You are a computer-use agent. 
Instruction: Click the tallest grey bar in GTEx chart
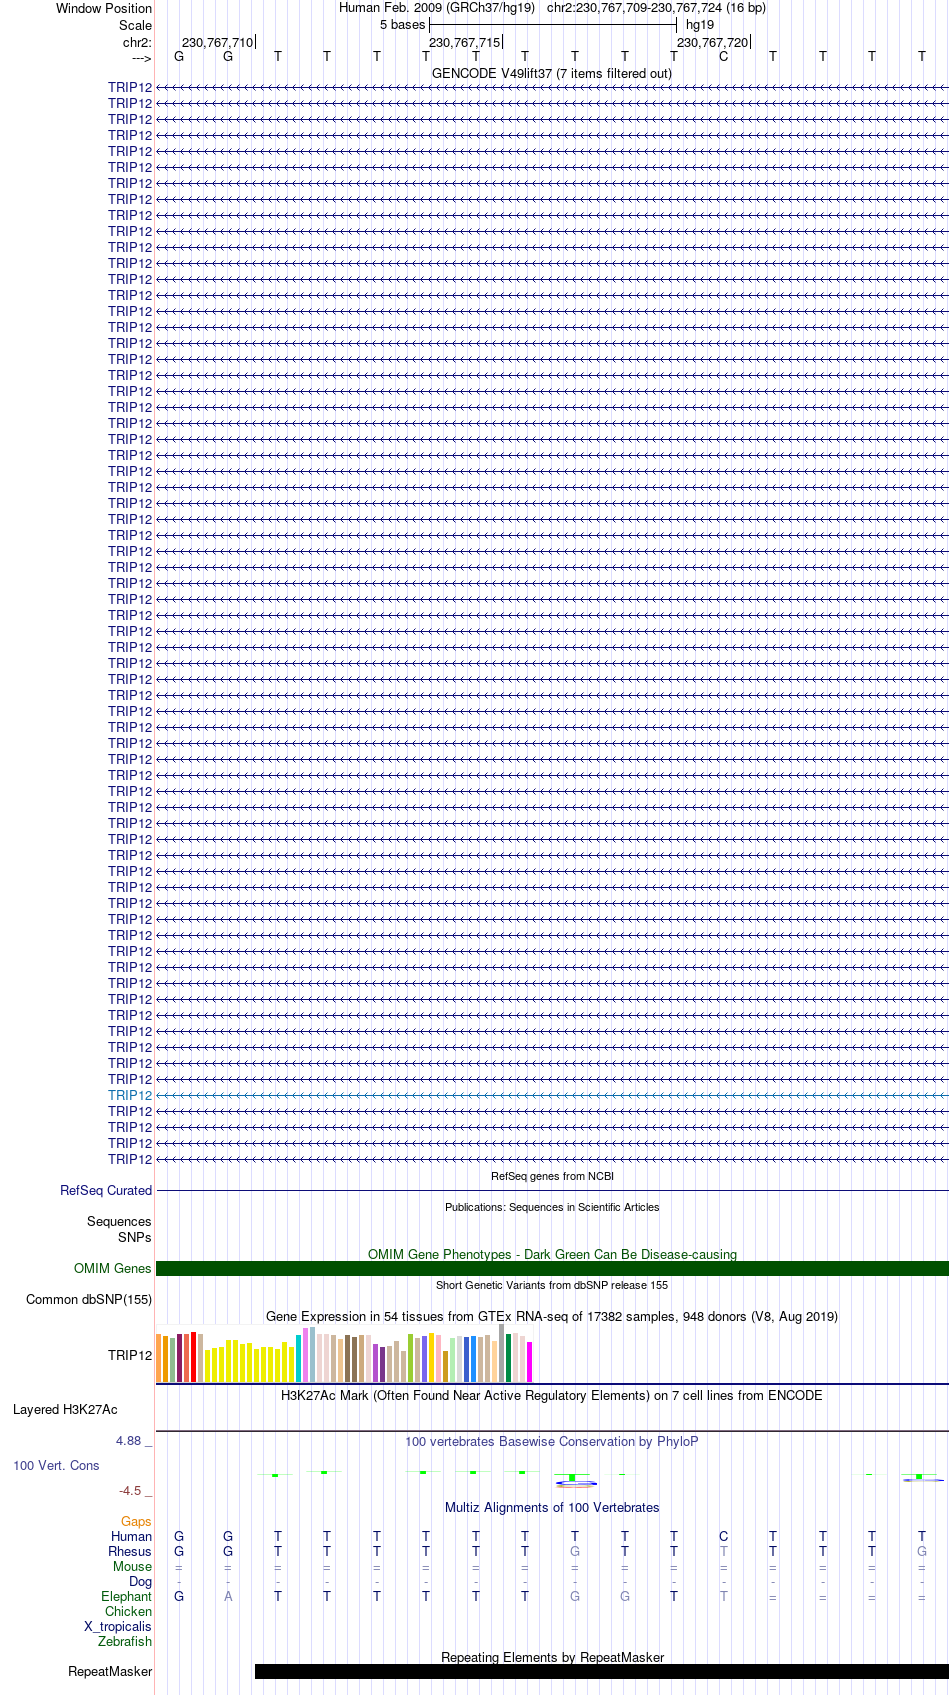[502, 1353]
